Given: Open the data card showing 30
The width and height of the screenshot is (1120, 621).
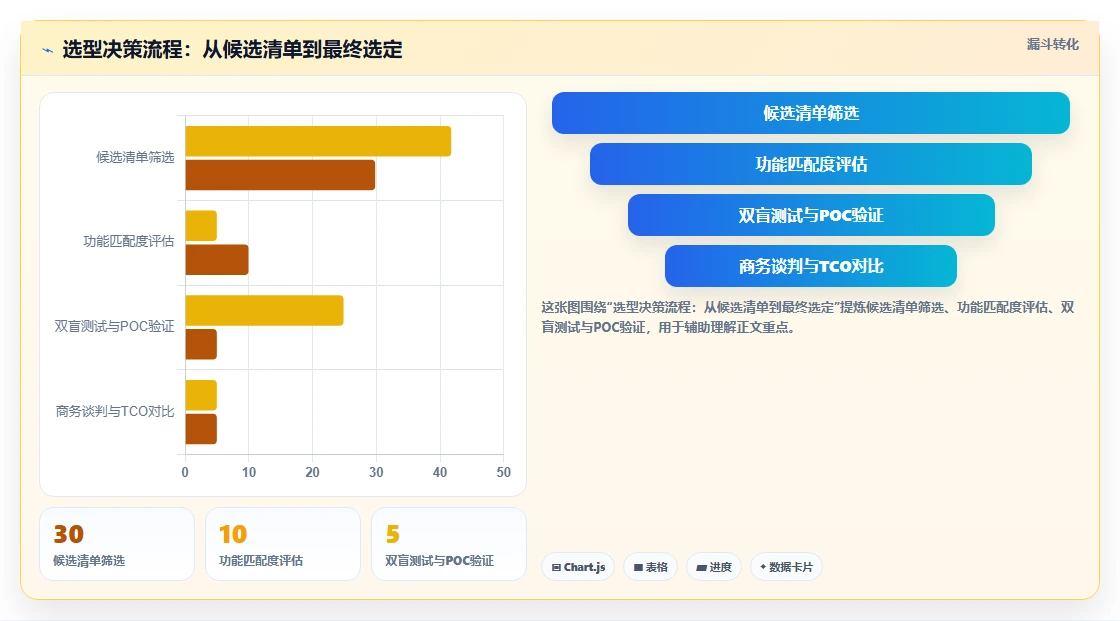Looking at the screenshot, I should pos(117,544).
